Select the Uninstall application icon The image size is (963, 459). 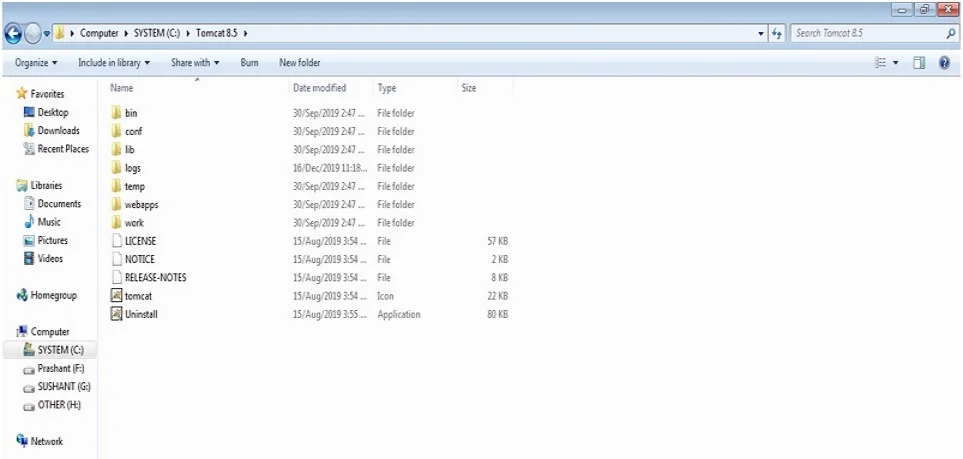[116, 314]
